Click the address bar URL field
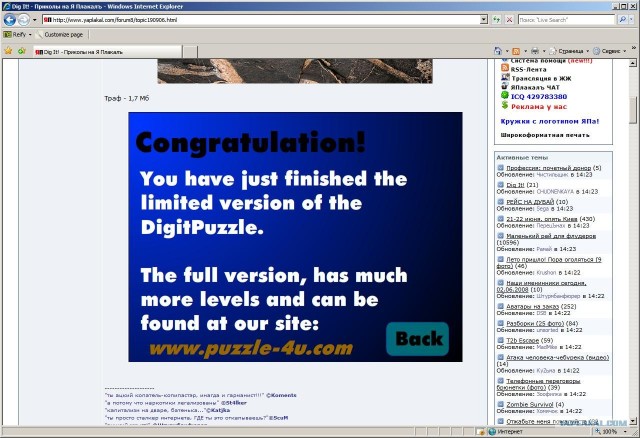The image size is (640, 438). (261, 20)
